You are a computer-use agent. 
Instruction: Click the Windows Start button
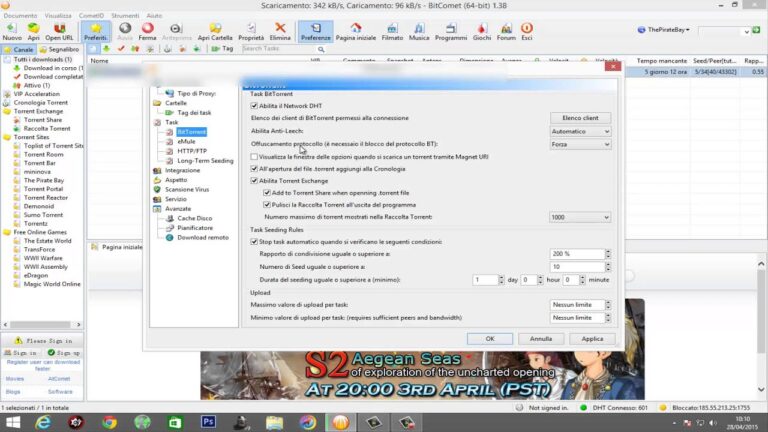pos(12,422)
